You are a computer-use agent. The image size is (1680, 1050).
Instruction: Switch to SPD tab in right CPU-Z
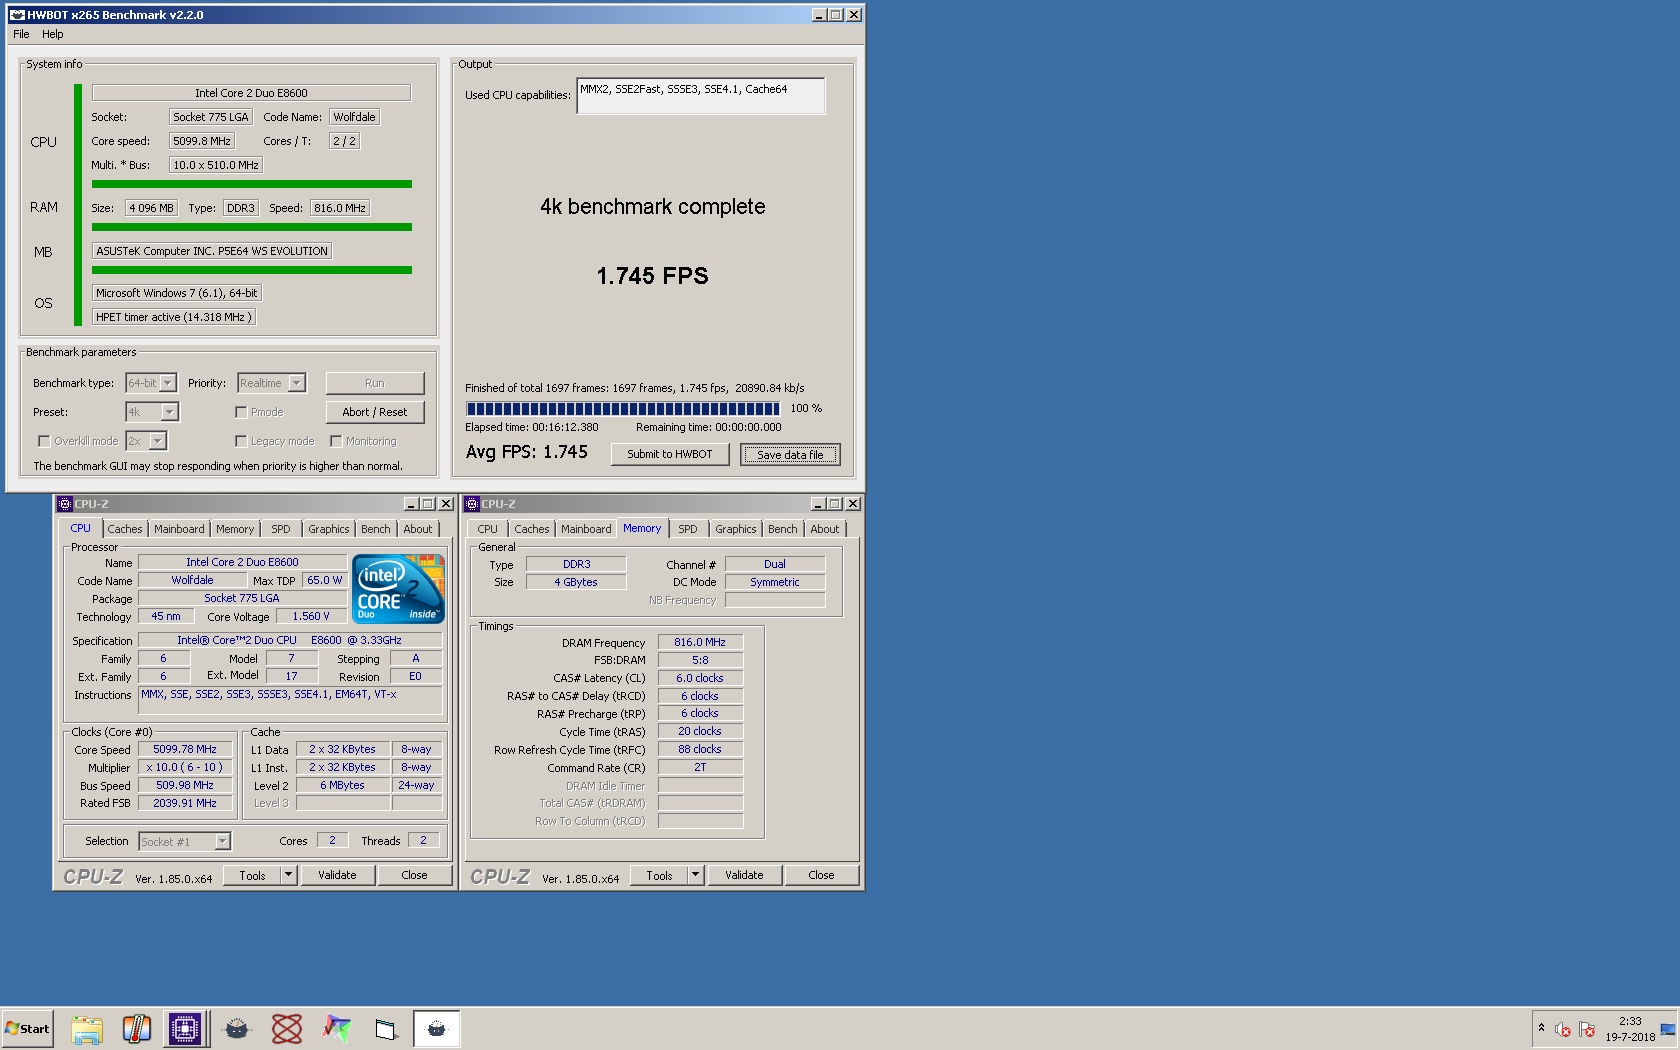click(688, 529)
